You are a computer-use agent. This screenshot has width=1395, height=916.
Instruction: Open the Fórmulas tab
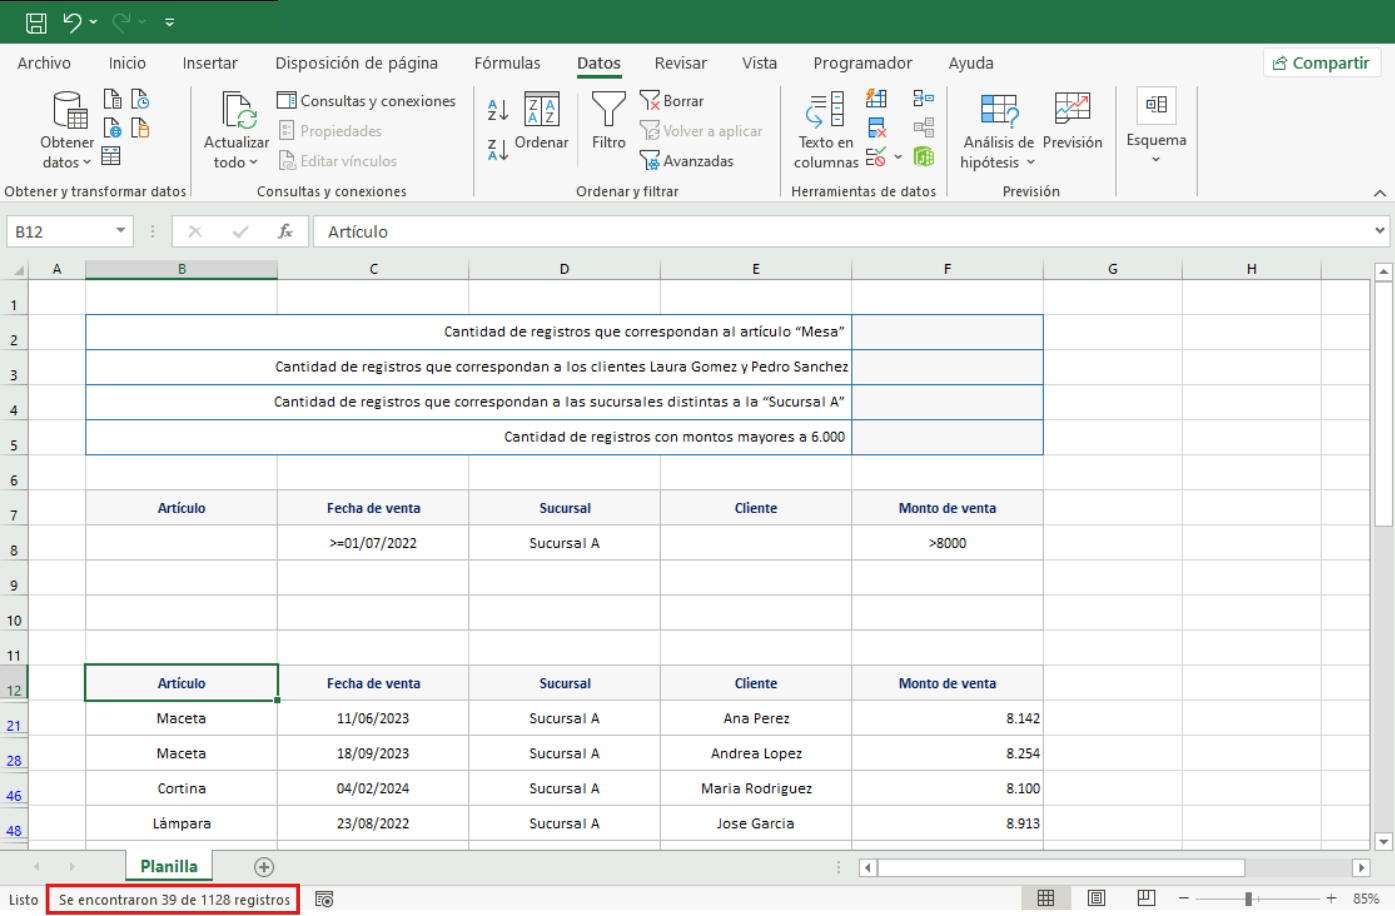pyautogui.click(x=507, y=63)
